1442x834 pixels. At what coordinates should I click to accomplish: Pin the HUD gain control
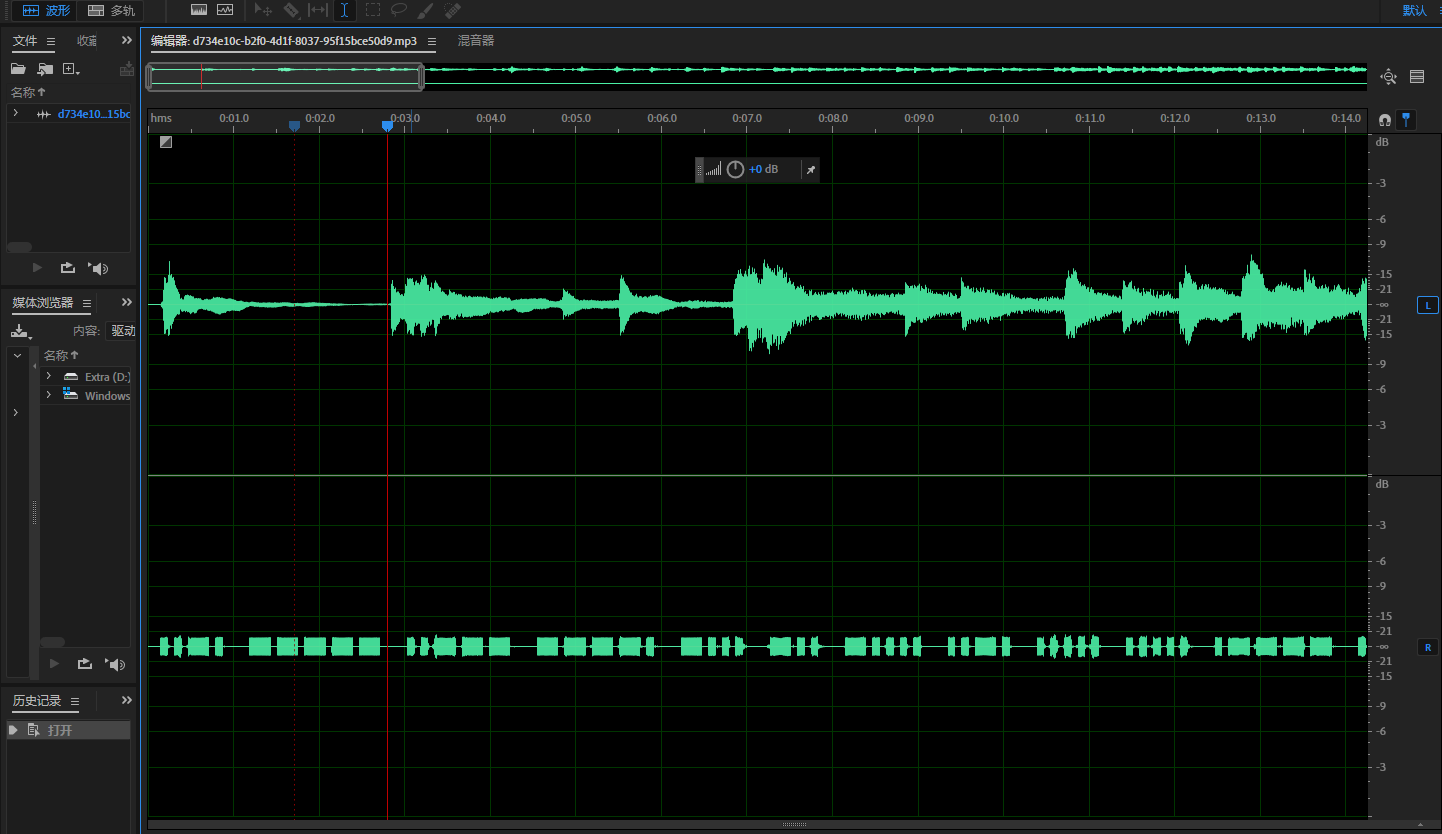tap(811, 170)
